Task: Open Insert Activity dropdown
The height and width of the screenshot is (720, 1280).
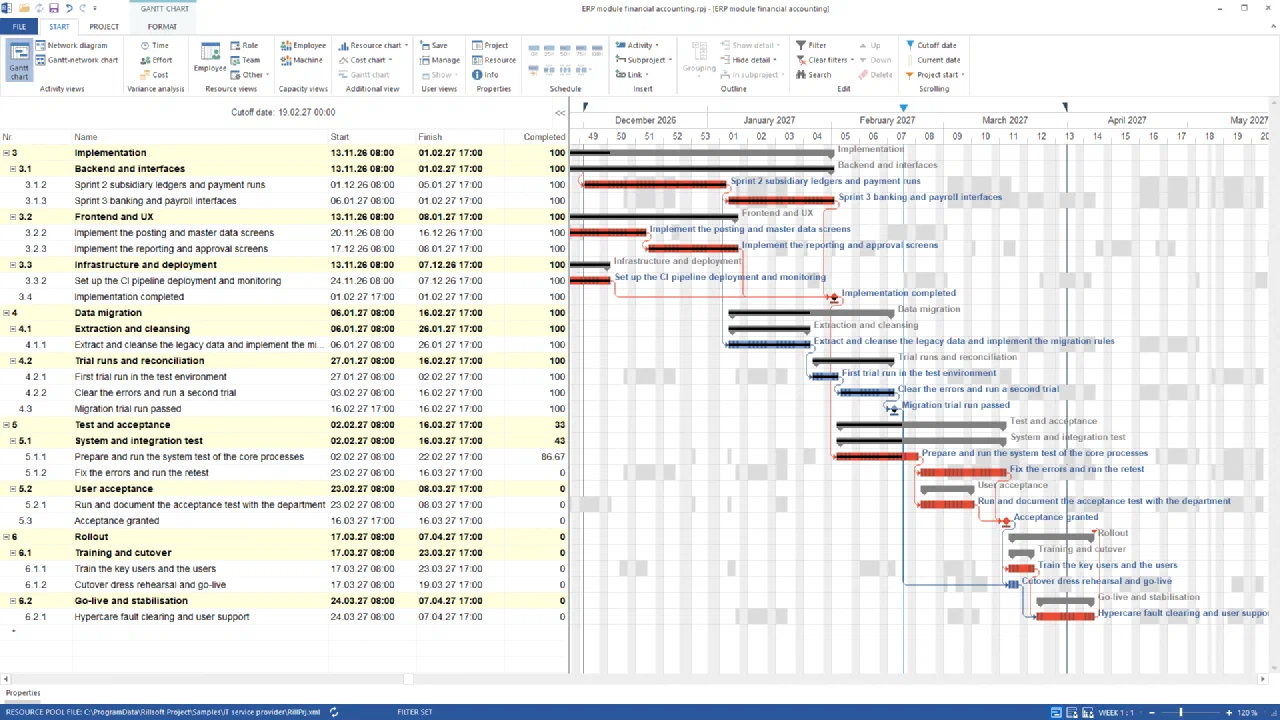Action: 637,45
